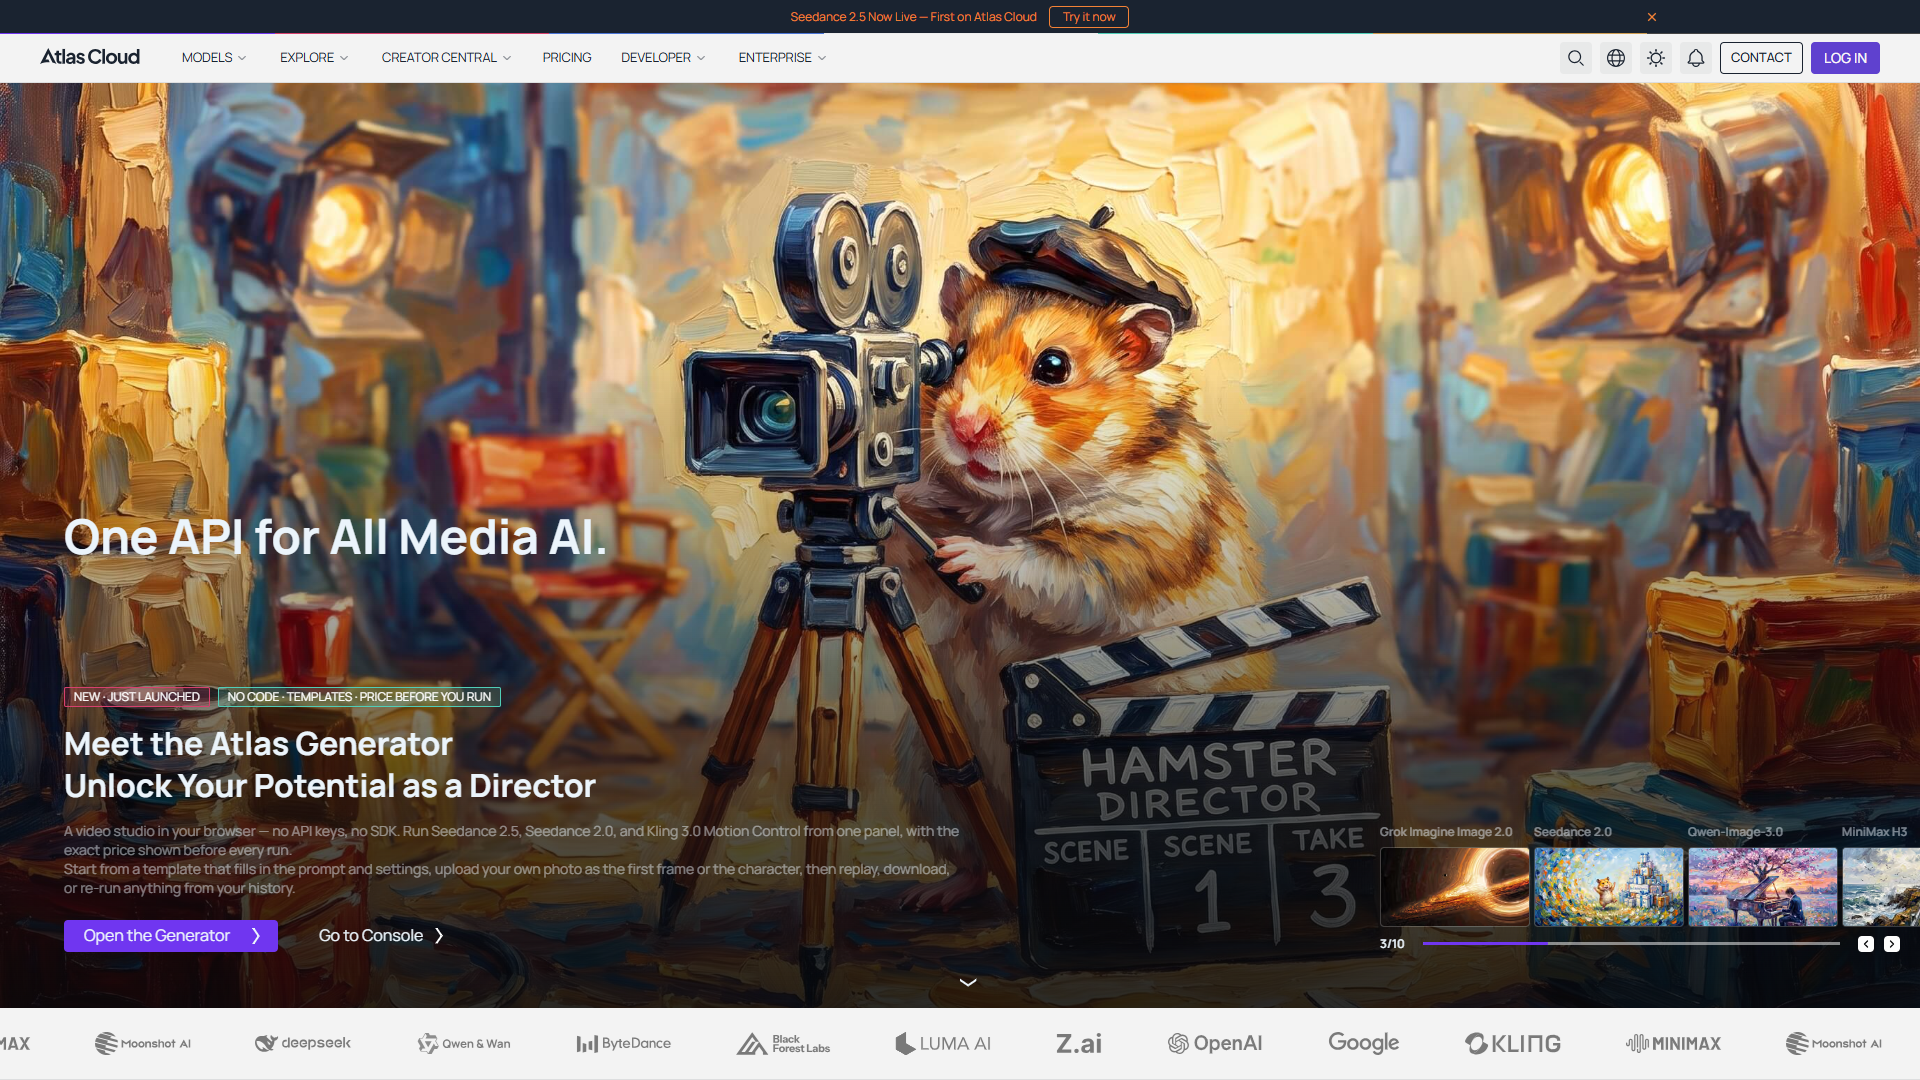The width and height of the screenshot is (1920, 1080).
Task: Open the notifications bell icon
Action: pyautogui.click(x=1696, y=58)
